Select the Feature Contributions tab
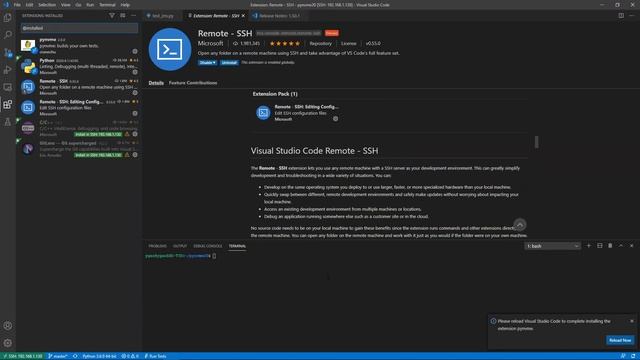Viewport: 640px width, 360px height. 193,83
